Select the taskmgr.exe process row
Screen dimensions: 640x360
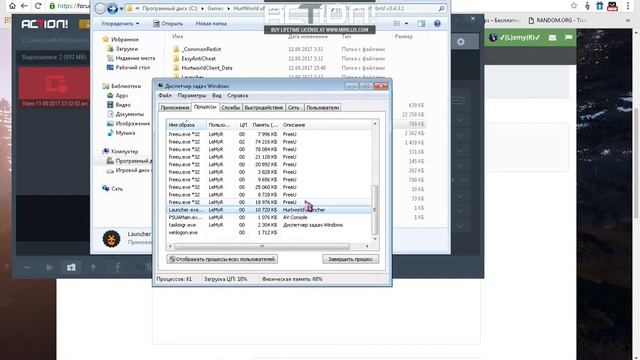269,225
